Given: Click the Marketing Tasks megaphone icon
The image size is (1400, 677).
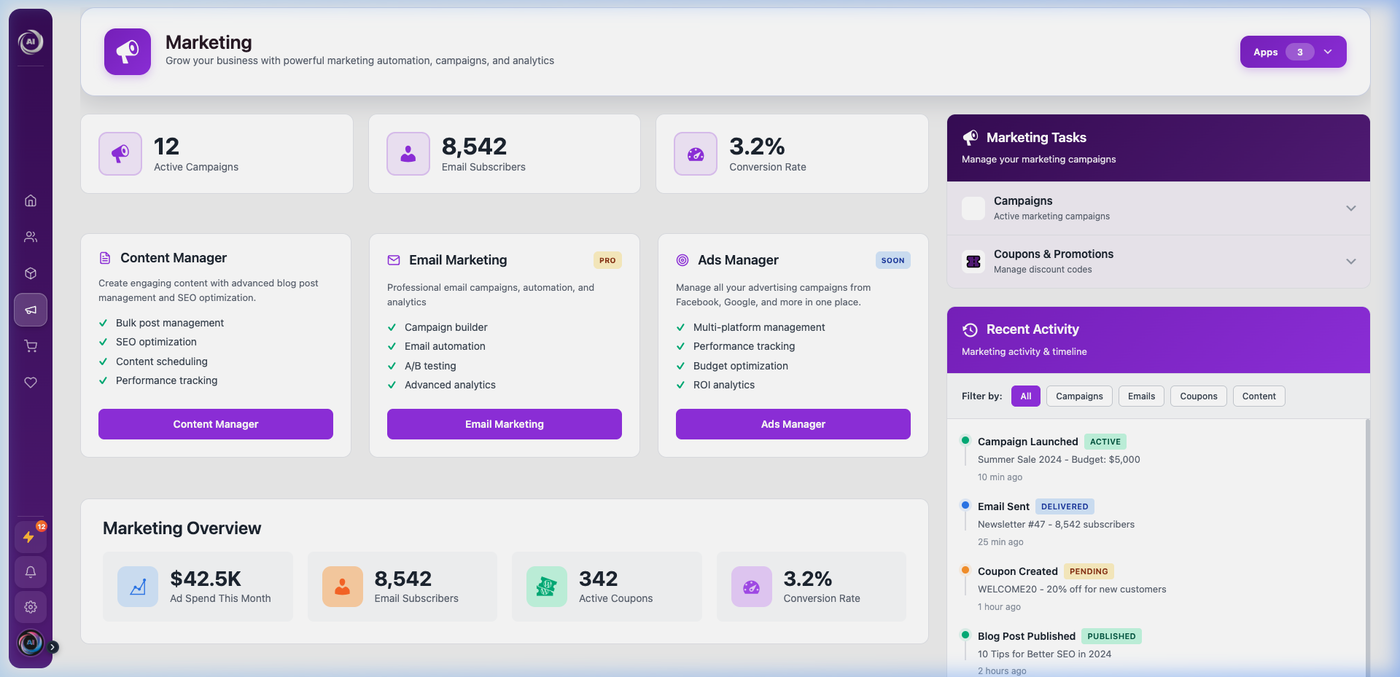Looking at the screenshot, I should tap(970, 138).
